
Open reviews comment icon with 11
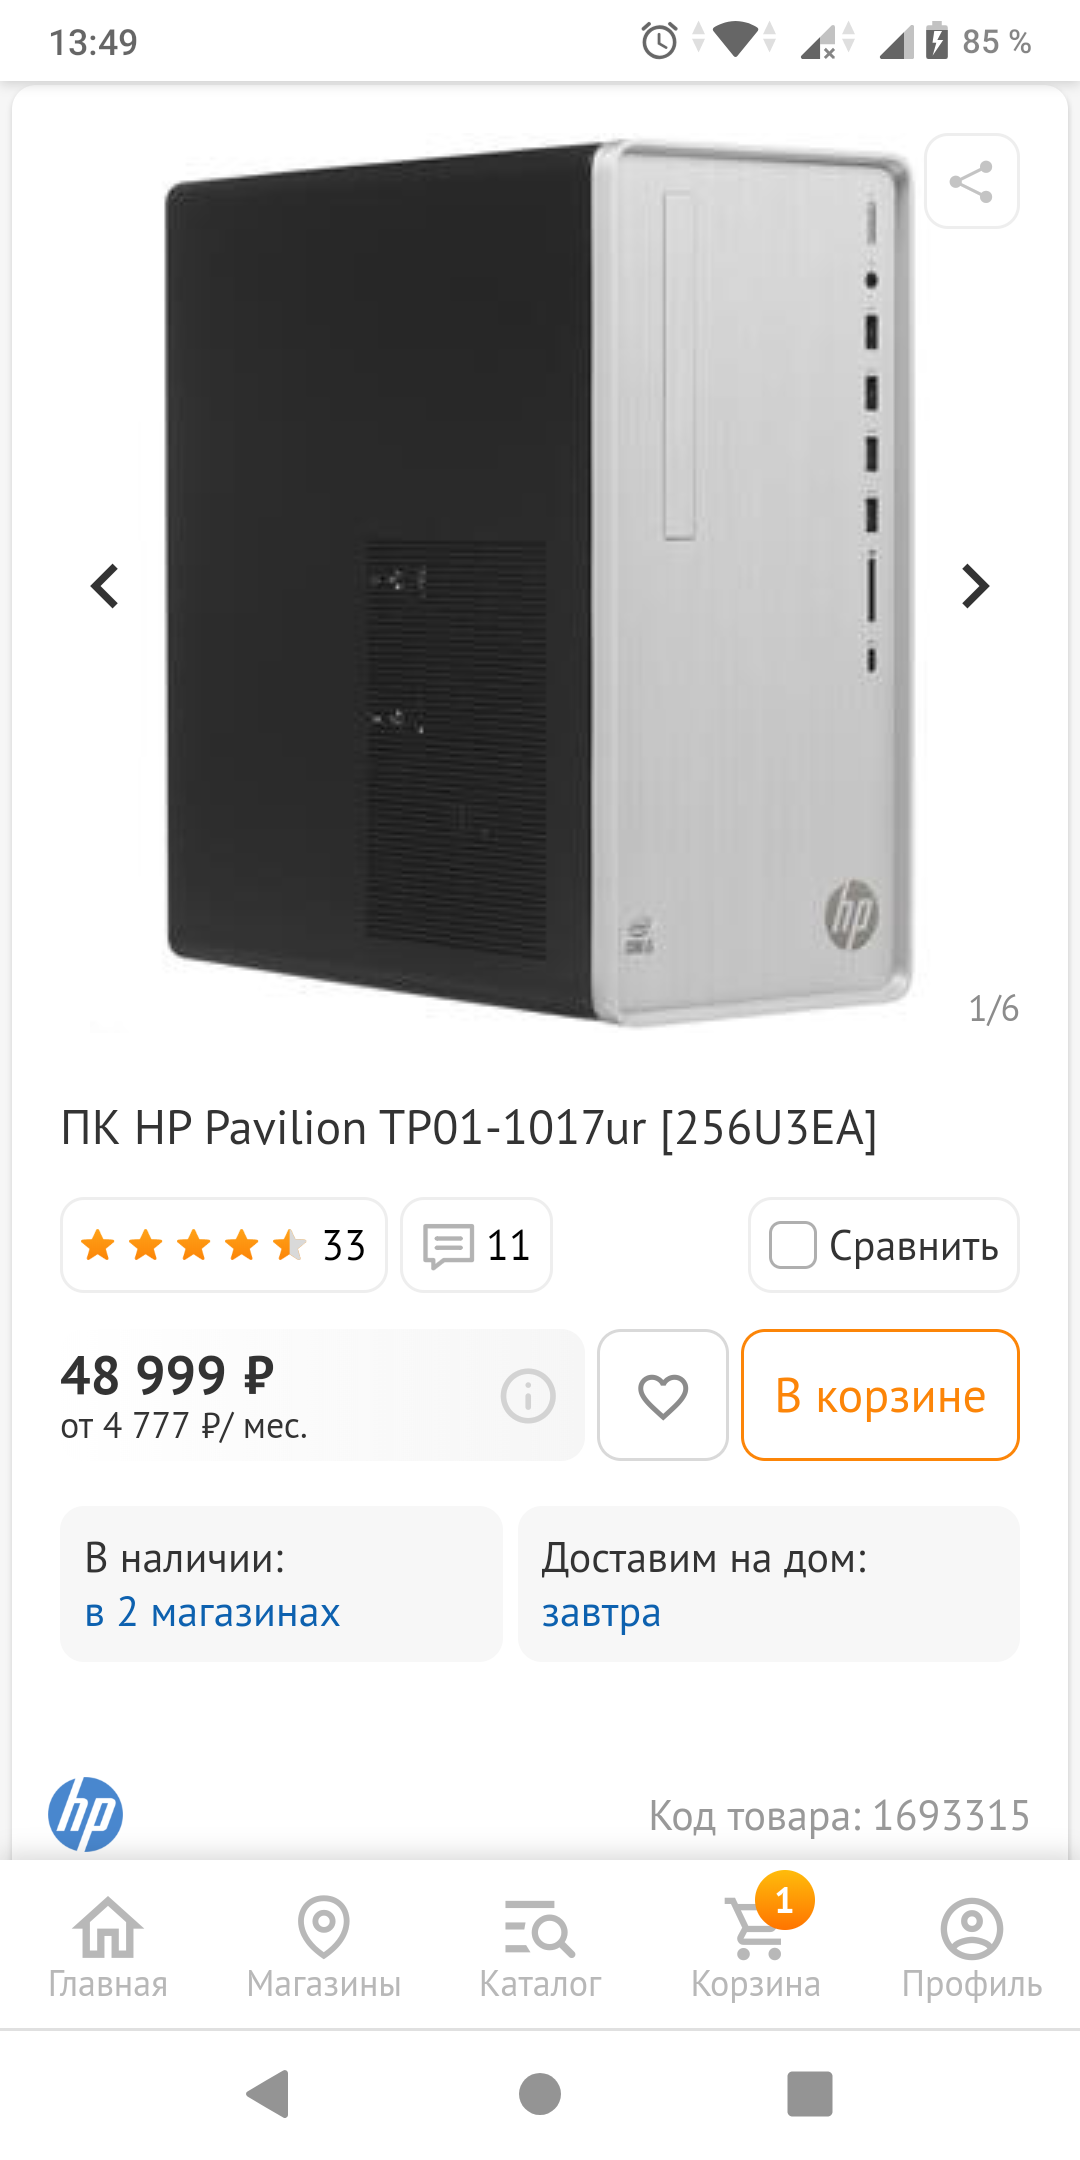pos(476,1245)
